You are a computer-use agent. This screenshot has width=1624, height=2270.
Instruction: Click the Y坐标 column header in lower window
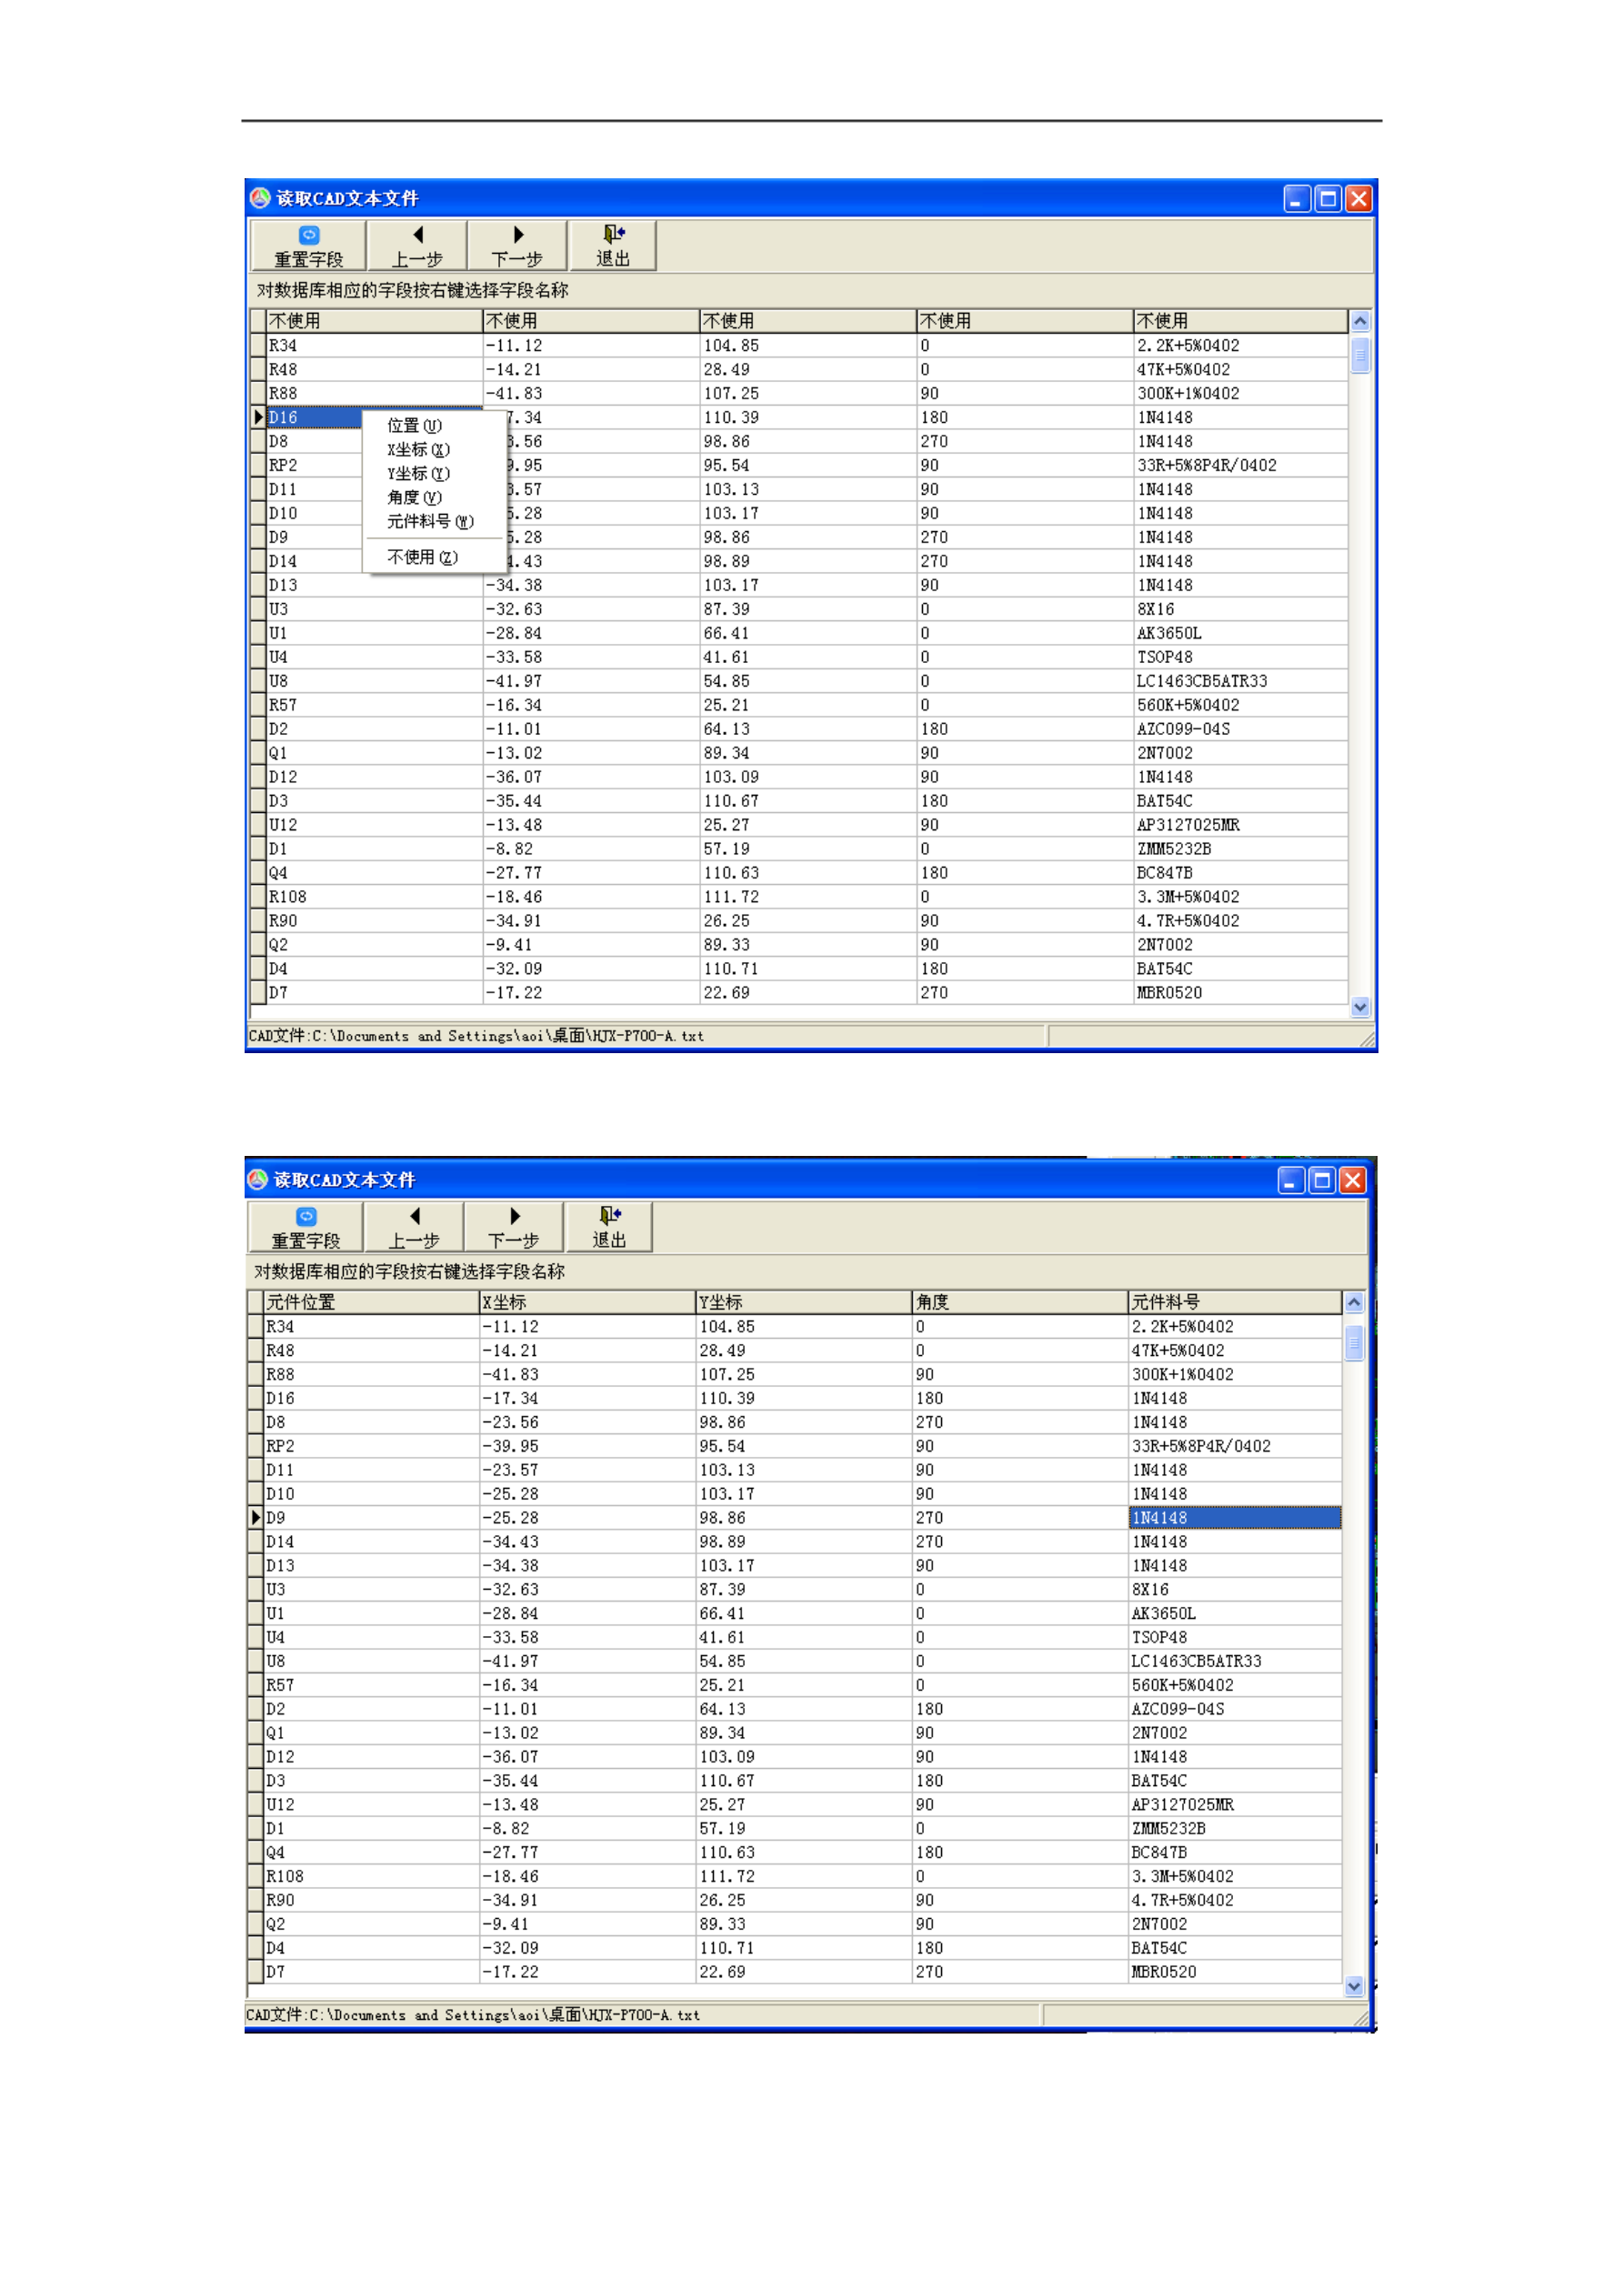805,1302
